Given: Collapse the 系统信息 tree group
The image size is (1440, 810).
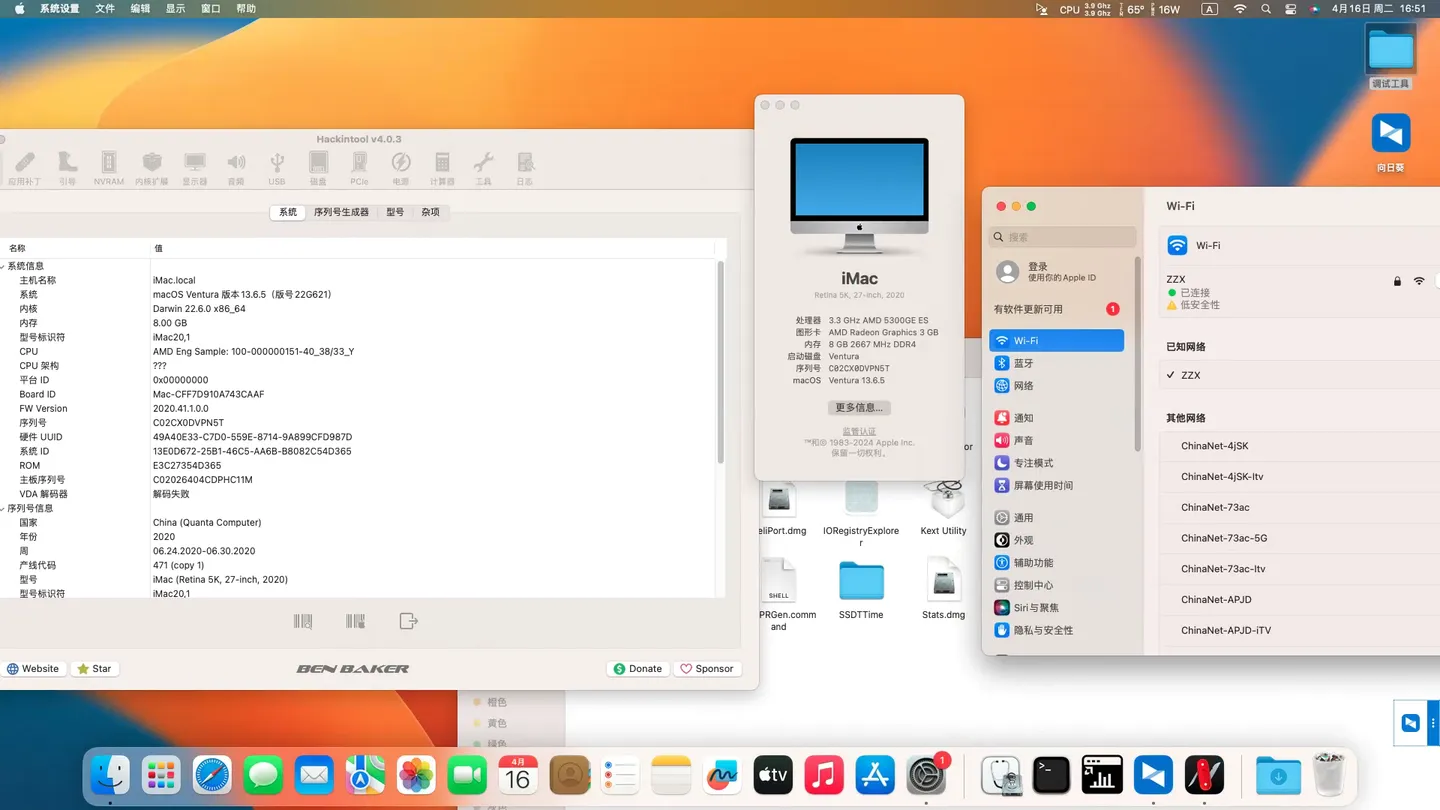Looking at the screenshot, I should (4, 266).
